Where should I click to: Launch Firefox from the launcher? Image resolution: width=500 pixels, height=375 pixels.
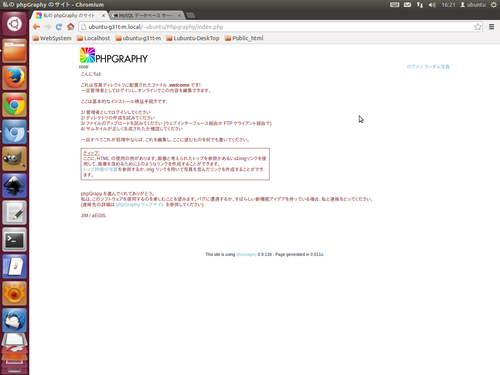click(14, 78)
